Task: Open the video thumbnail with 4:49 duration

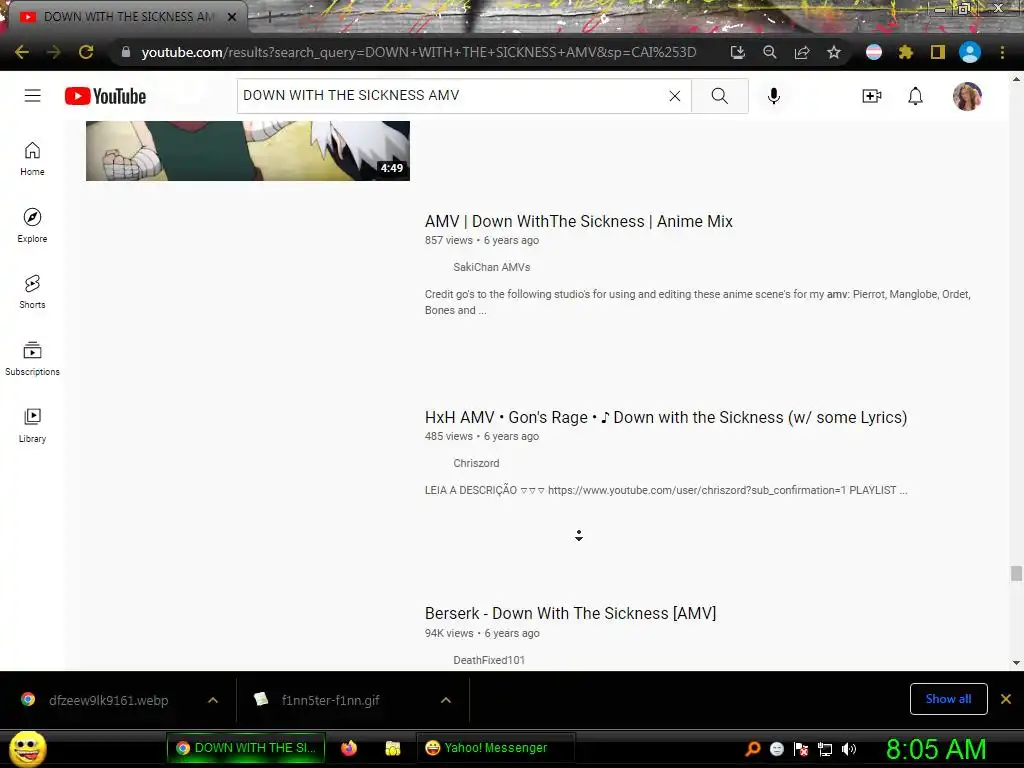Action: (248, 151)
